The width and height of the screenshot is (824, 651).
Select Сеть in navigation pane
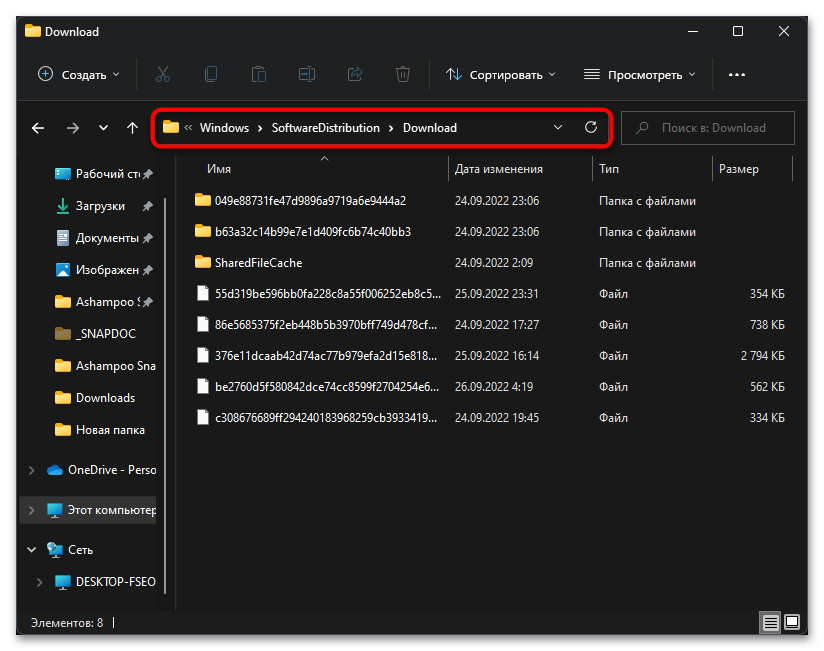pos(70,550)
